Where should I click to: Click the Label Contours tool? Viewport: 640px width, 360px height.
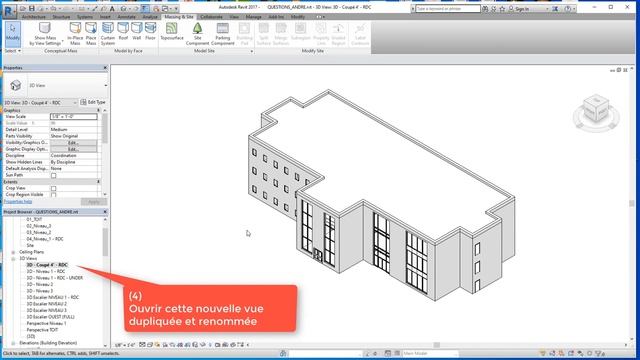[x=360, y=34]
